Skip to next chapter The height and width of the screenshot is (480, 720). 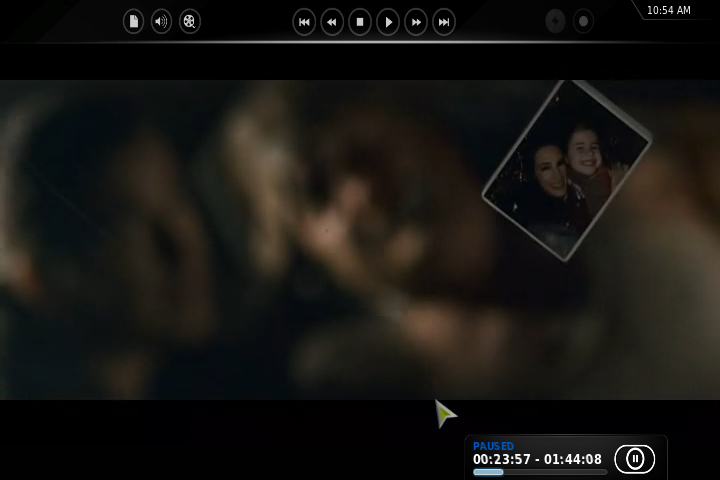click(444, 22)
